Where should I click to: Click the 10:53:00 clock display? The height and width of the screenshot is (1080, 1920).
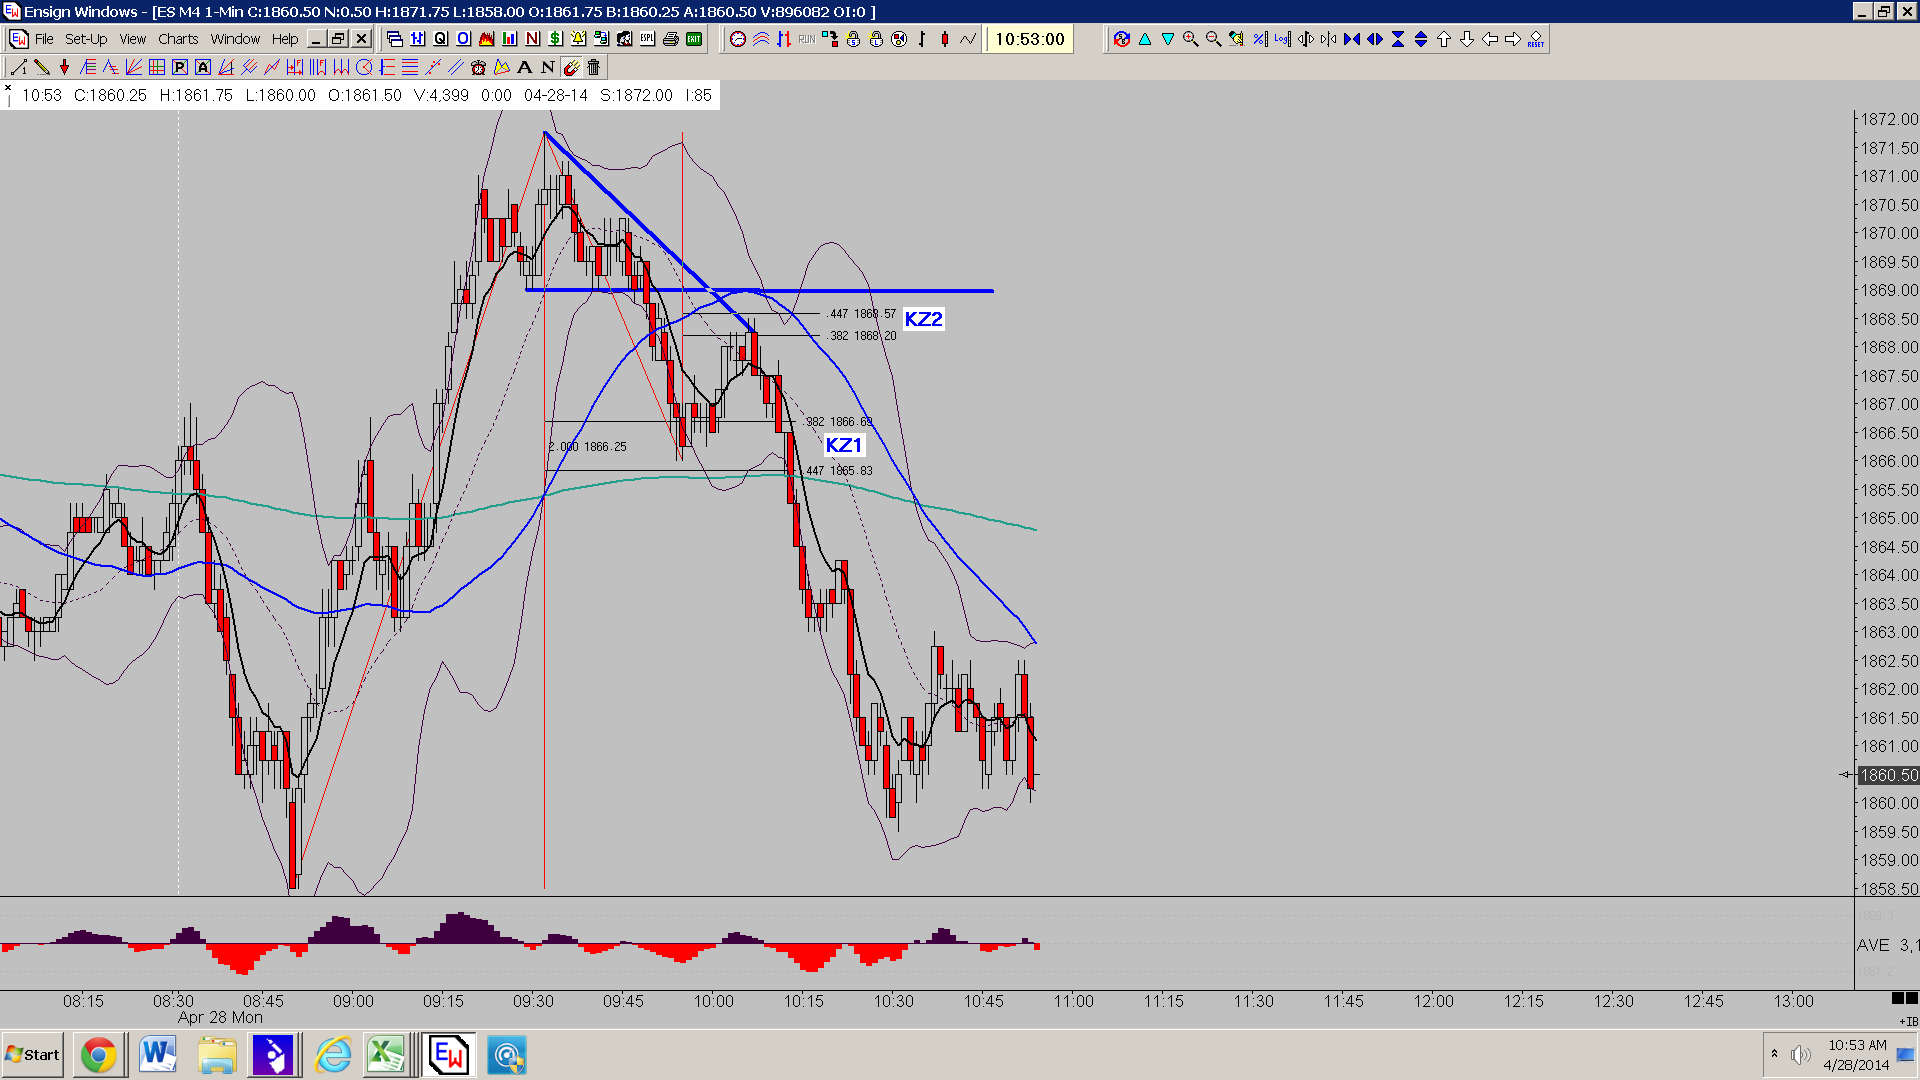point(1030,39)
